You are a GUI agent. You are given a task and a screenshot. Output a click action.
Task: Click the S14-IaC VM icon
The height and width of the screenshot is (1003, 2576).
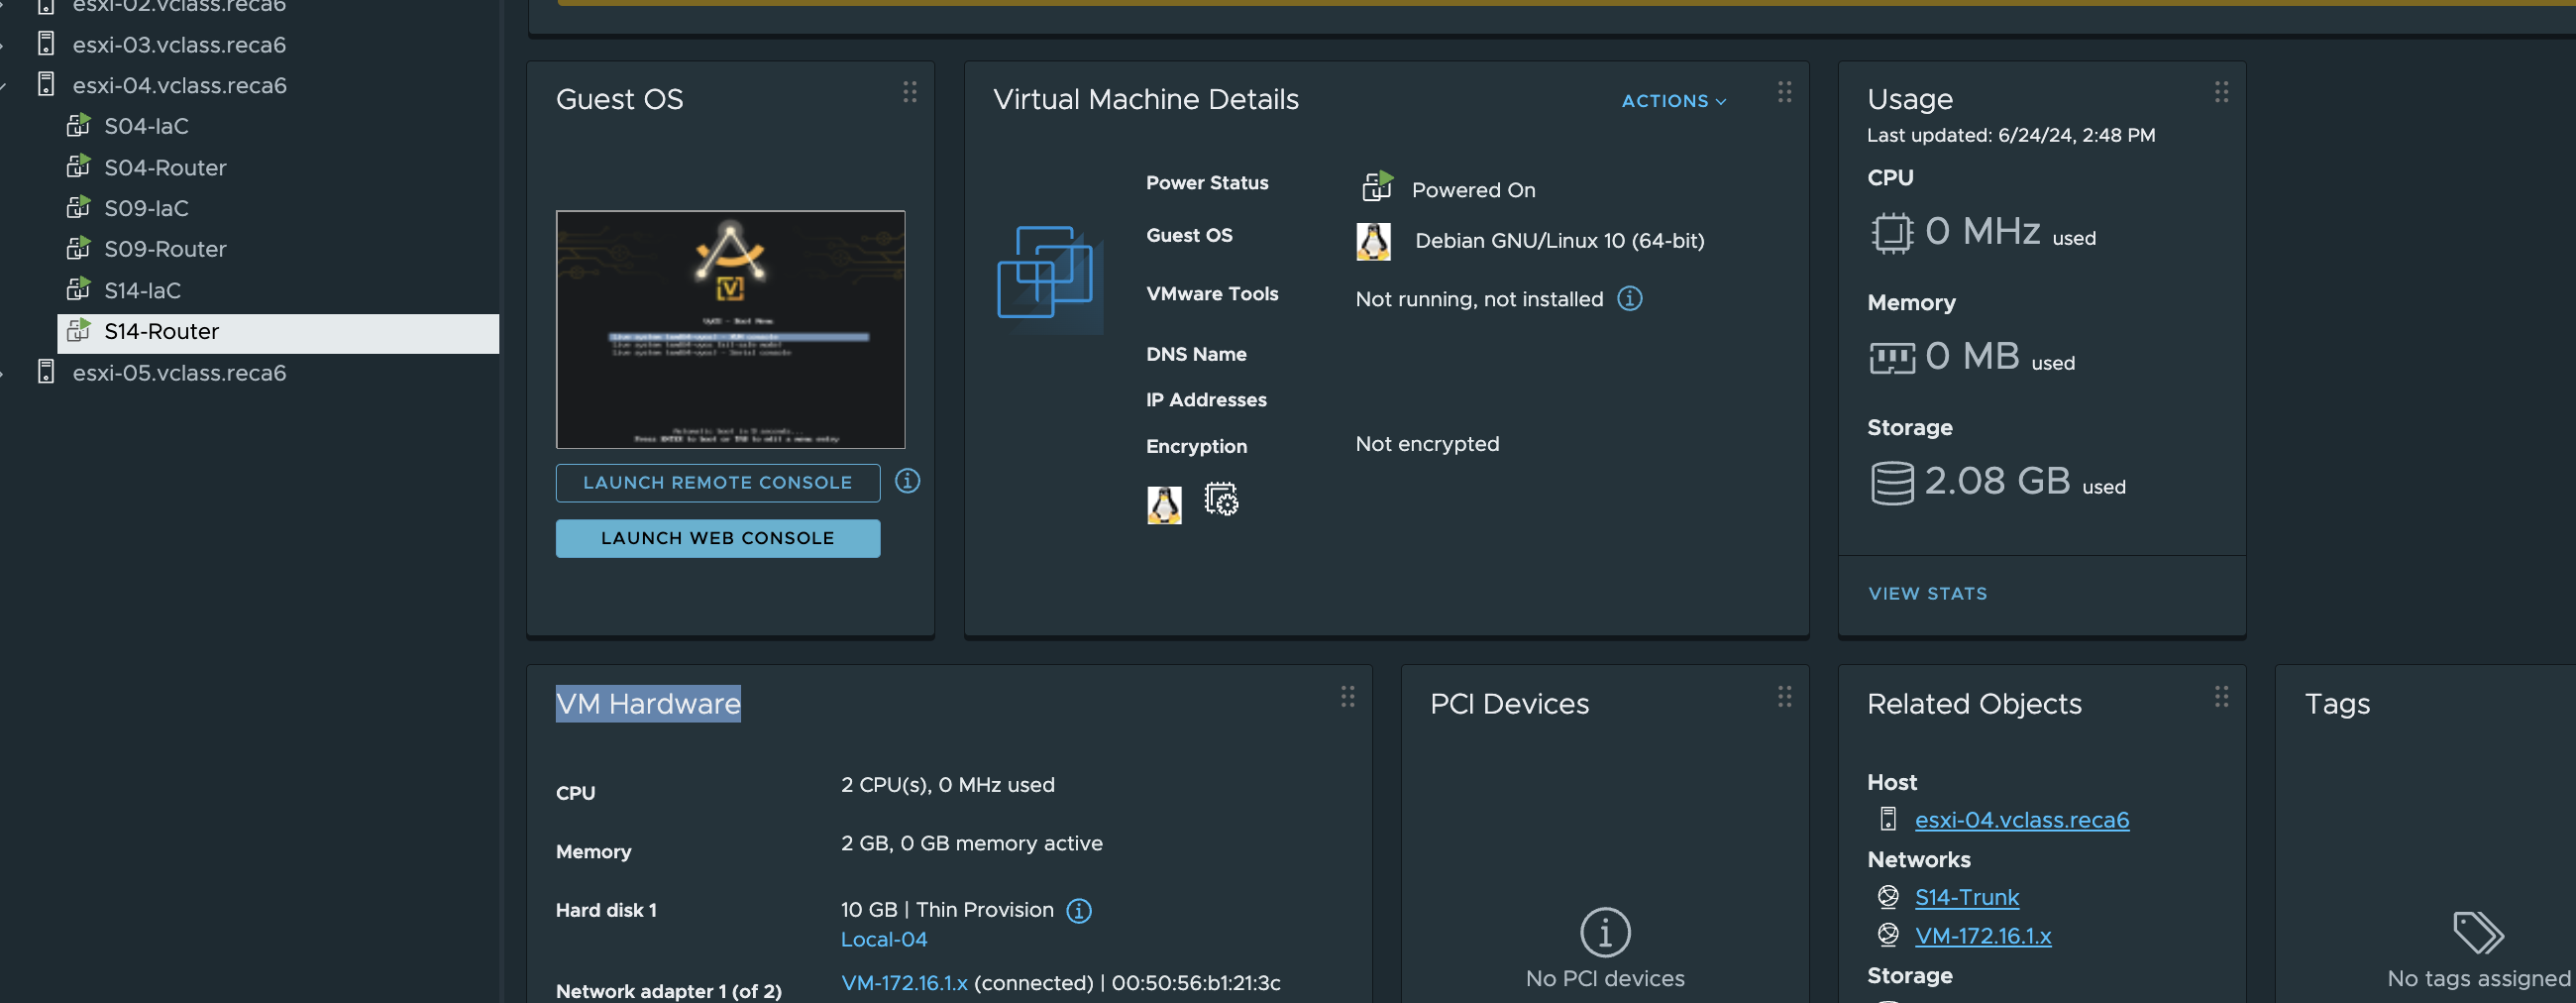tap(78, 289)
